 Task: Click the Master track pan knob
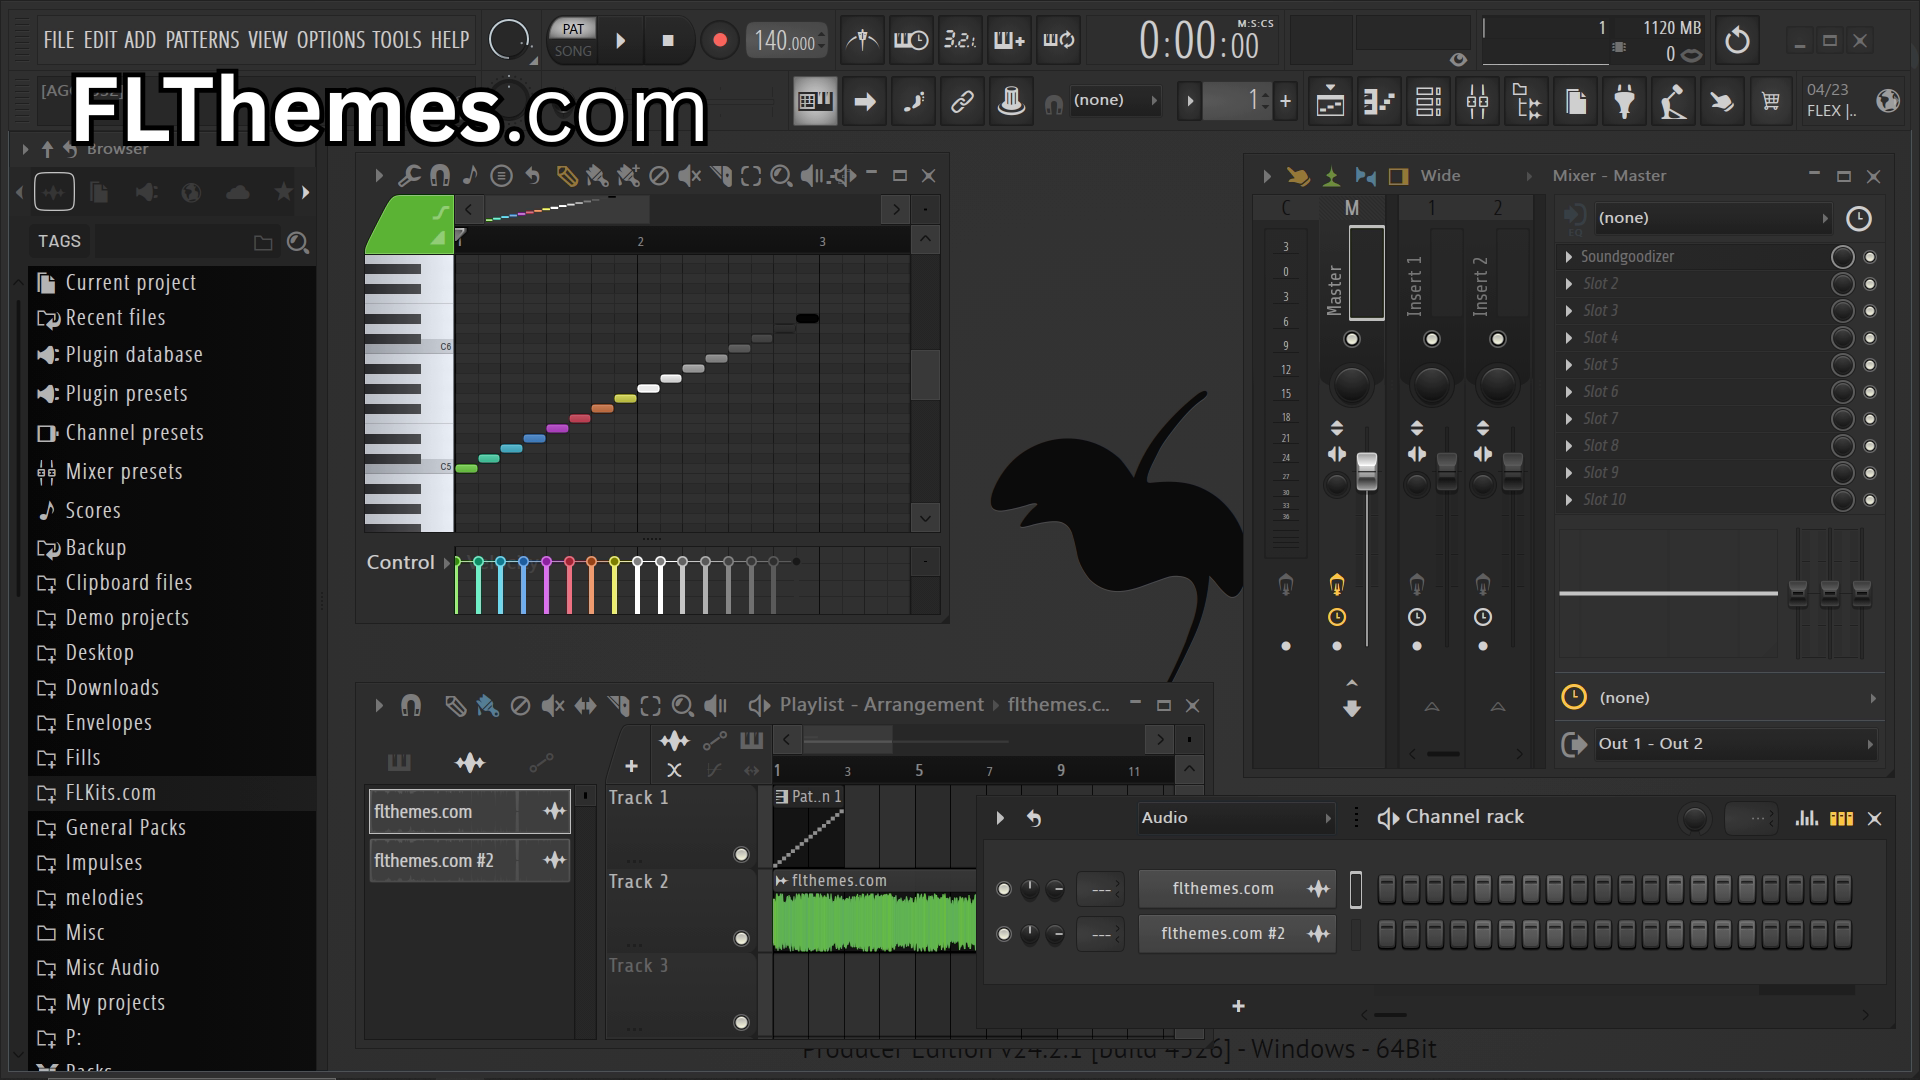(x=1351, y=384)
